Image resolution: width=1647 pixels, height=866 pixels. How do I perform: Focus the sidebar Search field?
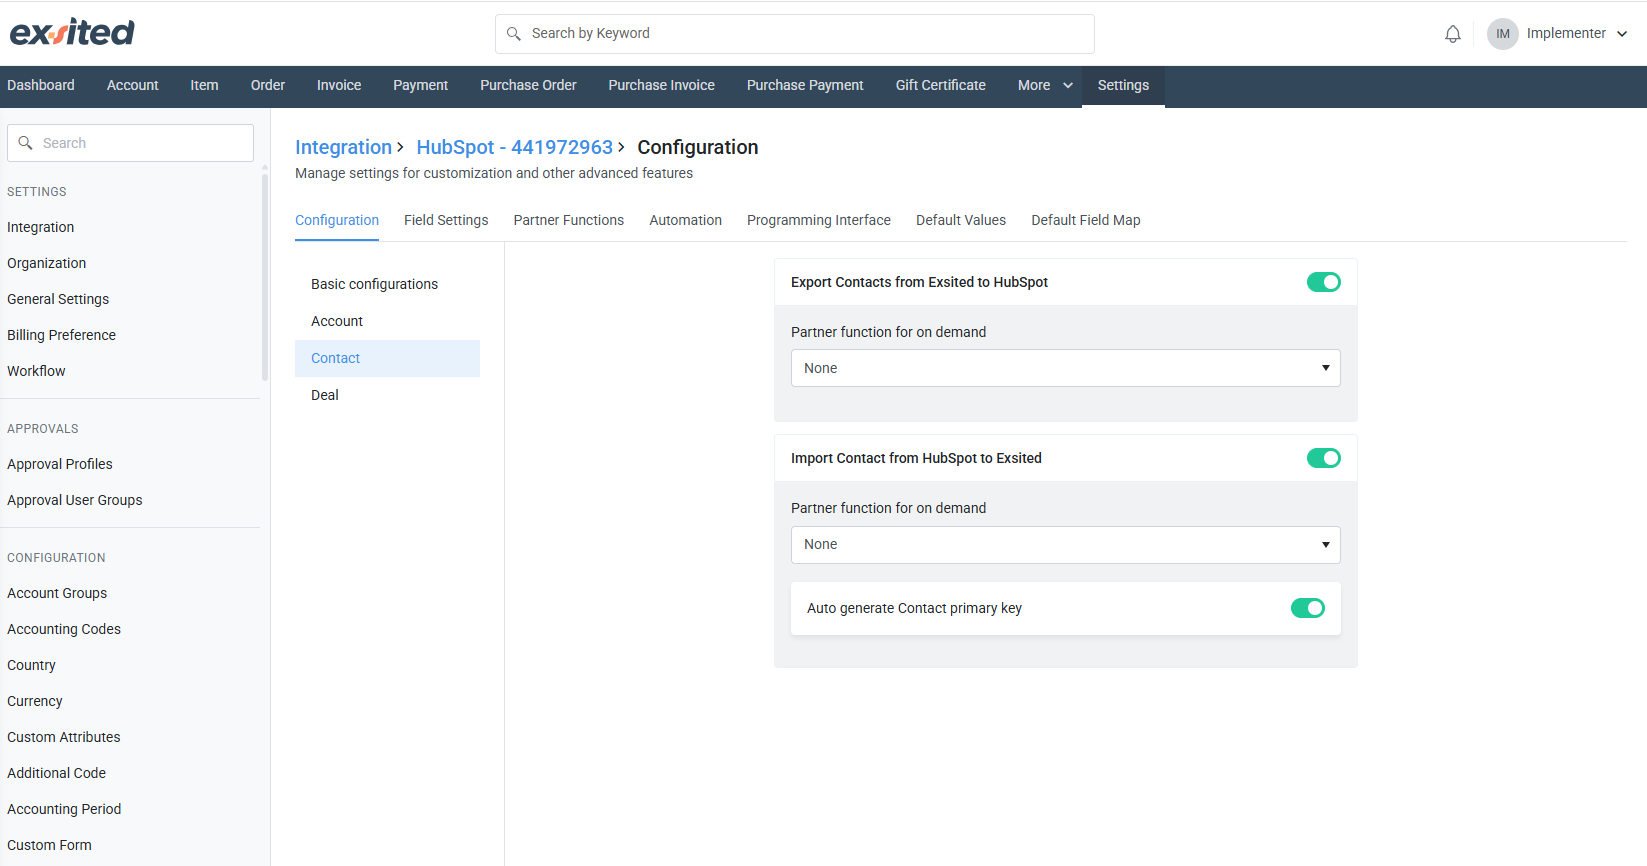130,143
